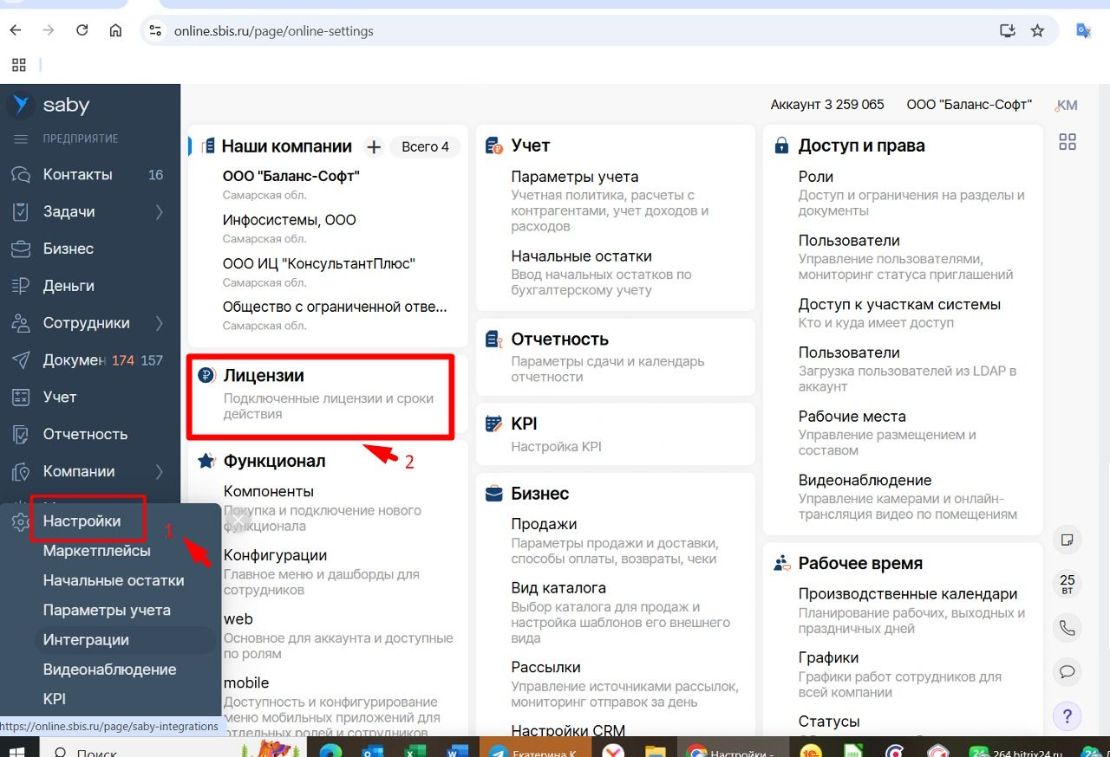Click the Всего 4 companies counter

pos(425,147)
